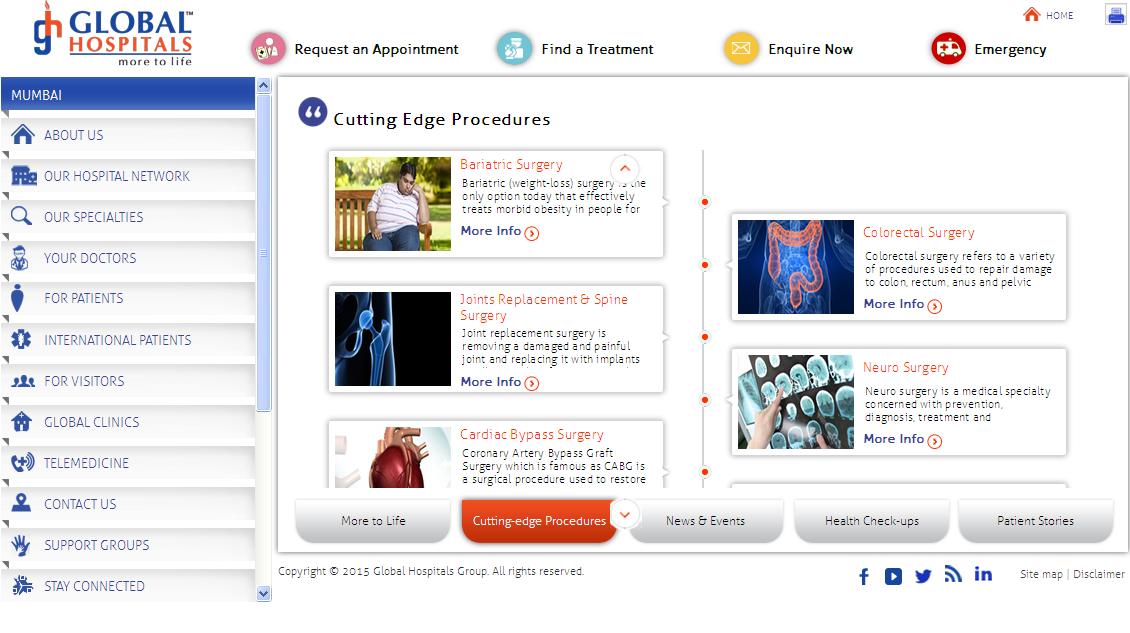Switch to the News & Events tab

click(x=706, y=521)
